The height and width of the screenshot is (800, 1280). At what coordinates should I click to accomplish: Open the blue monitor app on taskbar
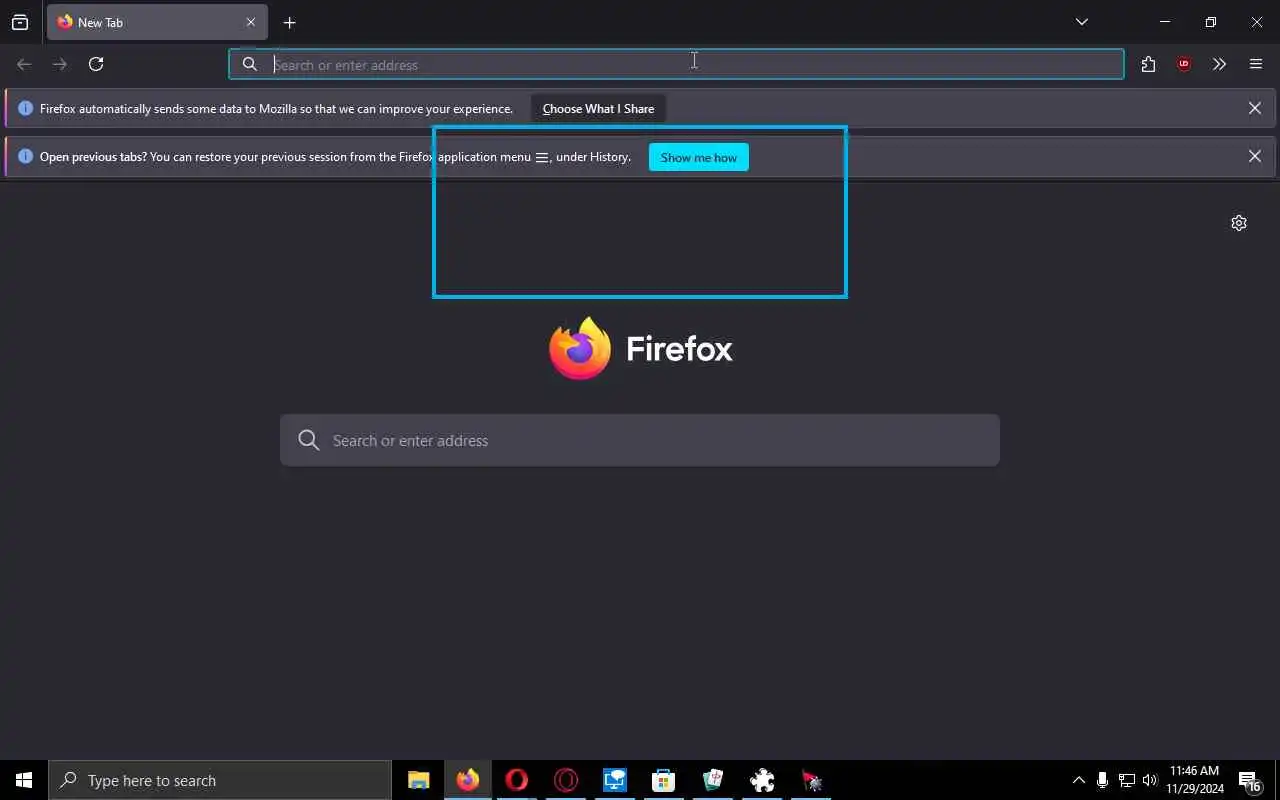(615, 780)
